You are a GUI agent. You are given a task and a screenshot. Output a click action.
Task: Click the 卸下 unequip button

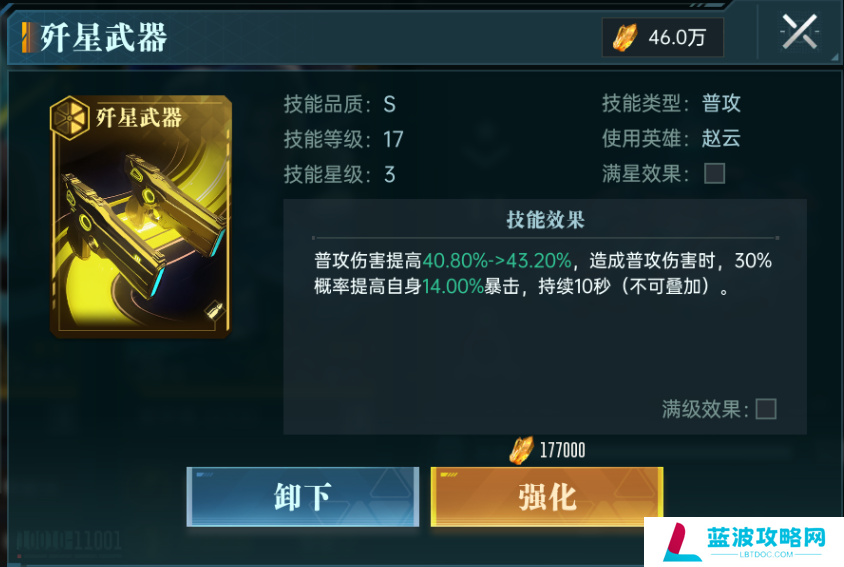(x=303, y=496)
